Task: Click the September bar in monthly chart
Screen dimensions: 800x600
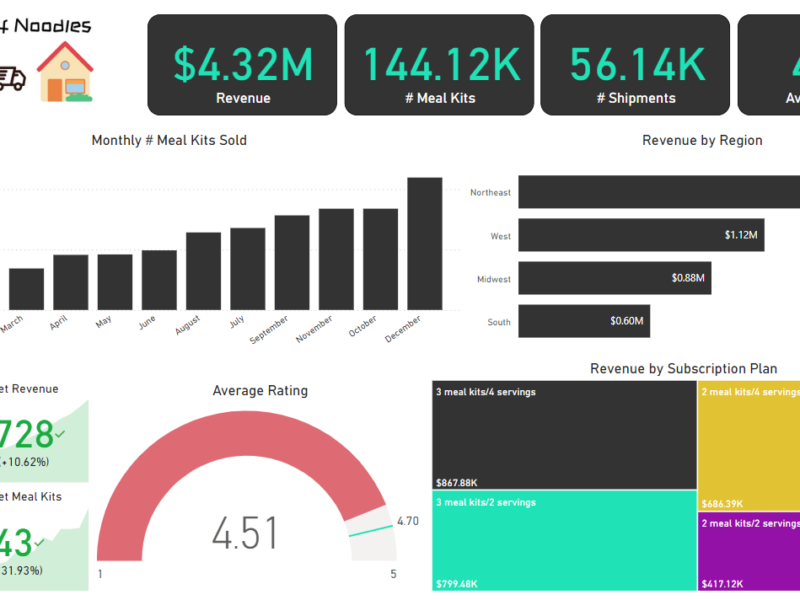Action: coord(292,262)
